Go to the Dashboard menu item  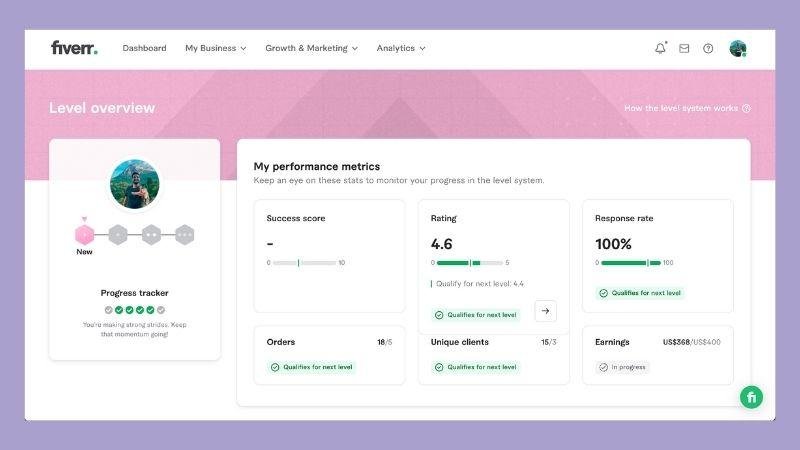tap(144, 48)
